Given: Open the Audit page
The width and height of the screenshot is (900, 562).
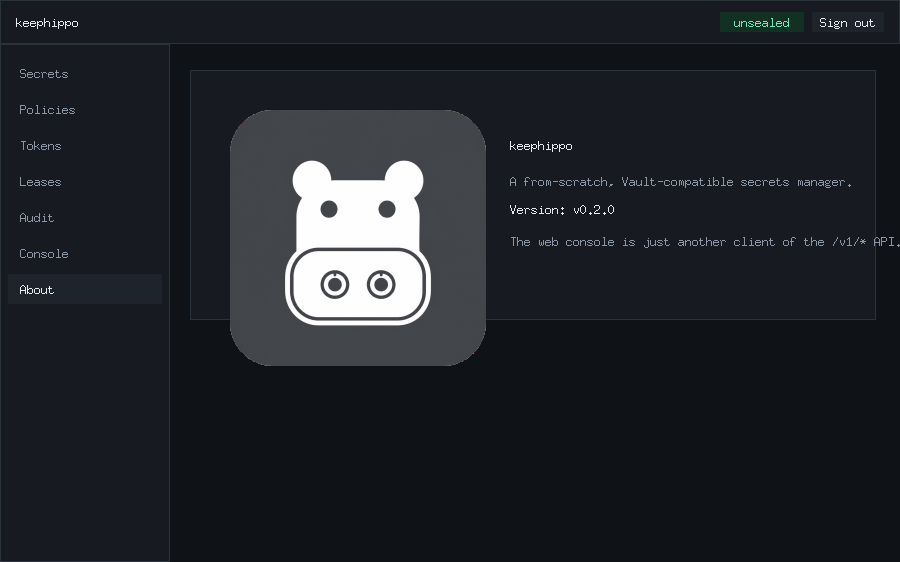Looking at the screenshot, I should [x=85, y=218].
